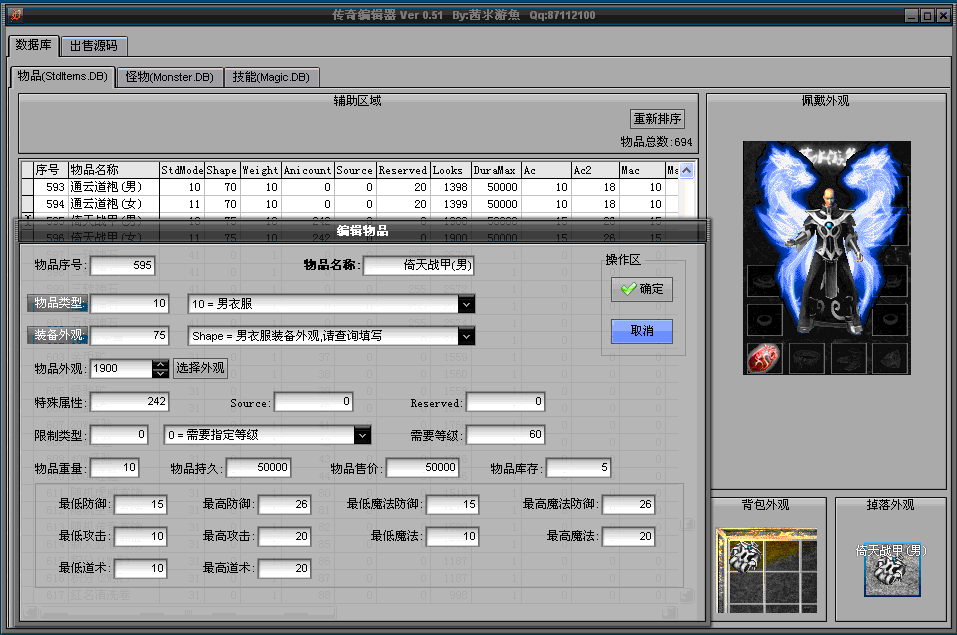This screenshot has height=635, width=957.
Task: Select the 通云道袍(男) table row
Action: [x=350, y=187]
